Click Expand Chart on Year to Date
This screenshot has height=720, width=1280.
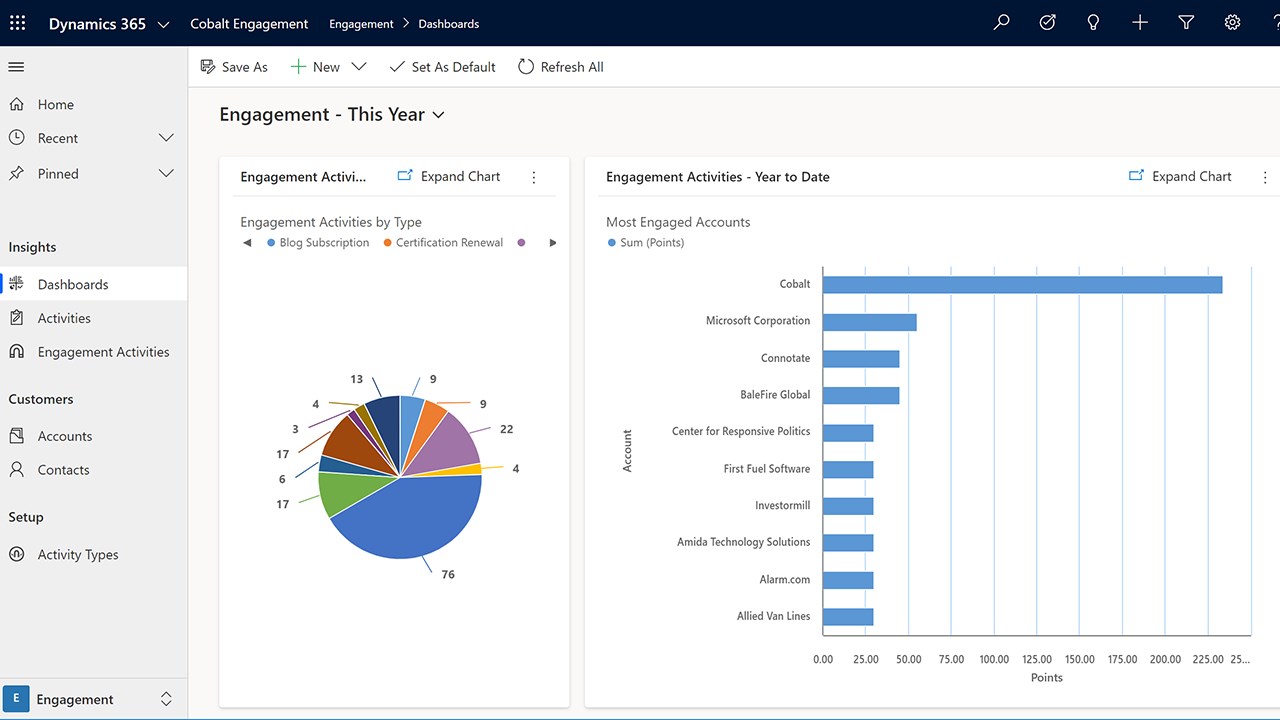[x=1180, y=176]
